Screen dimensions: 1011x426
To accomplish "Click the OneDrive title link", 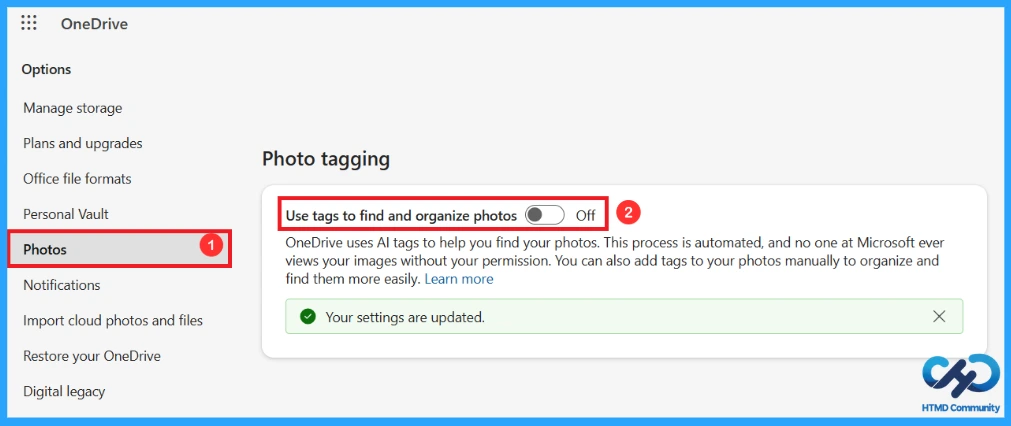I will click(94, 24).
